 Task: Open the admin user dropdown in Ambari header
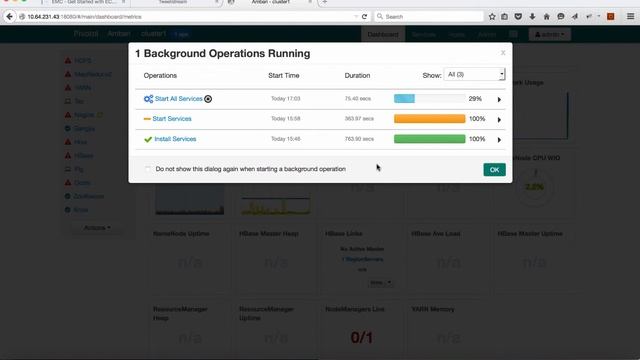point(550,35)
